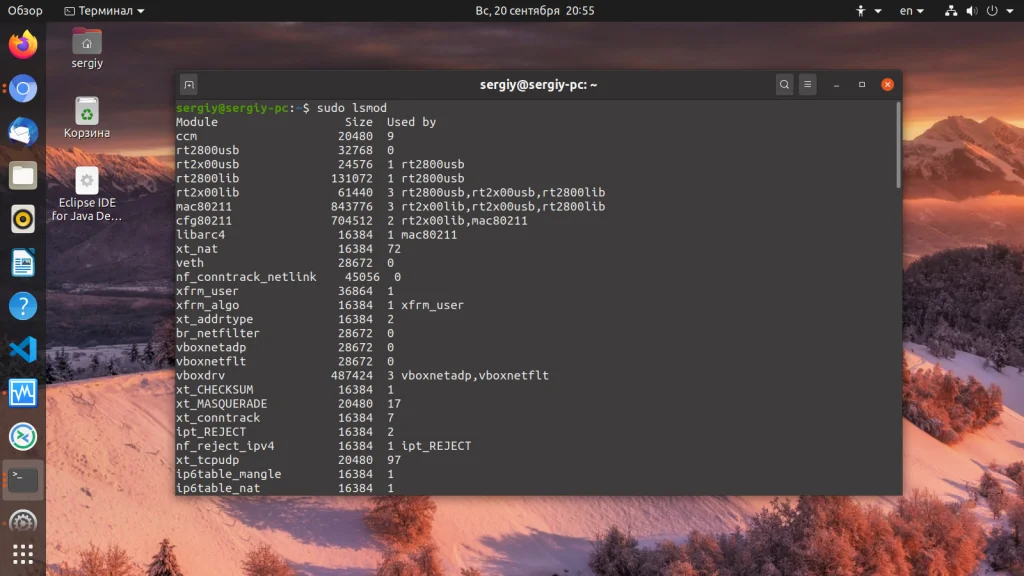
Task: Open the settings gear app in dock
Action: pyautogui.click(x=23, y=523)
